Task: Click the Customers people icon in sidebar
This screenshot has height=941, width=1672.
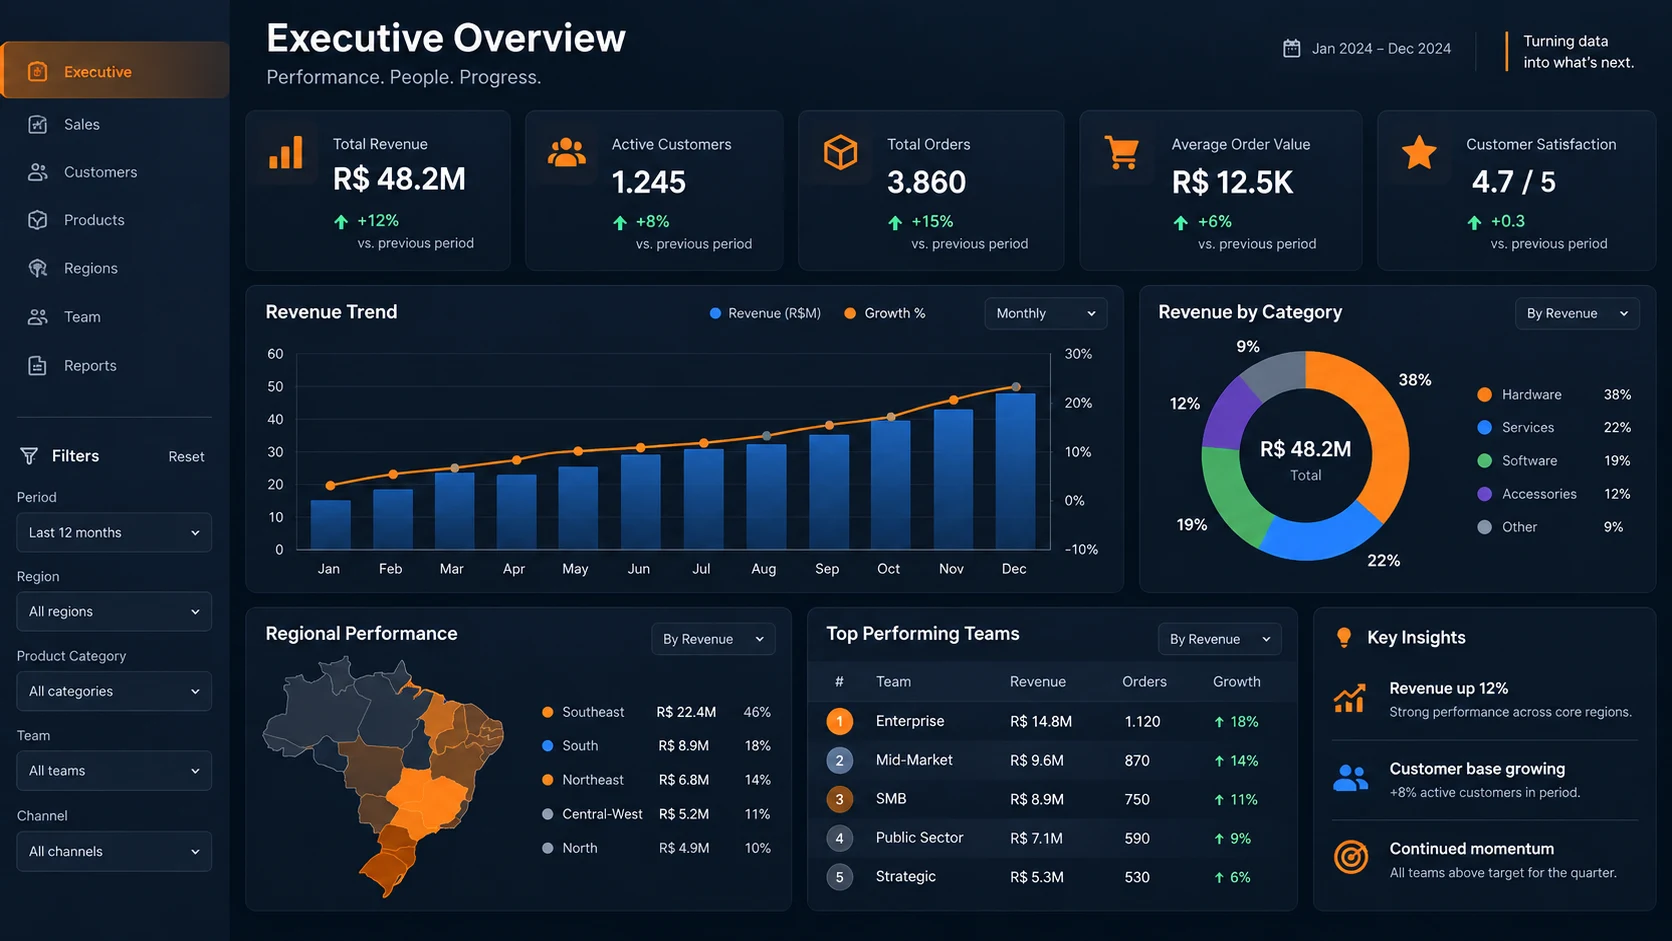Action: click(38, 172)
